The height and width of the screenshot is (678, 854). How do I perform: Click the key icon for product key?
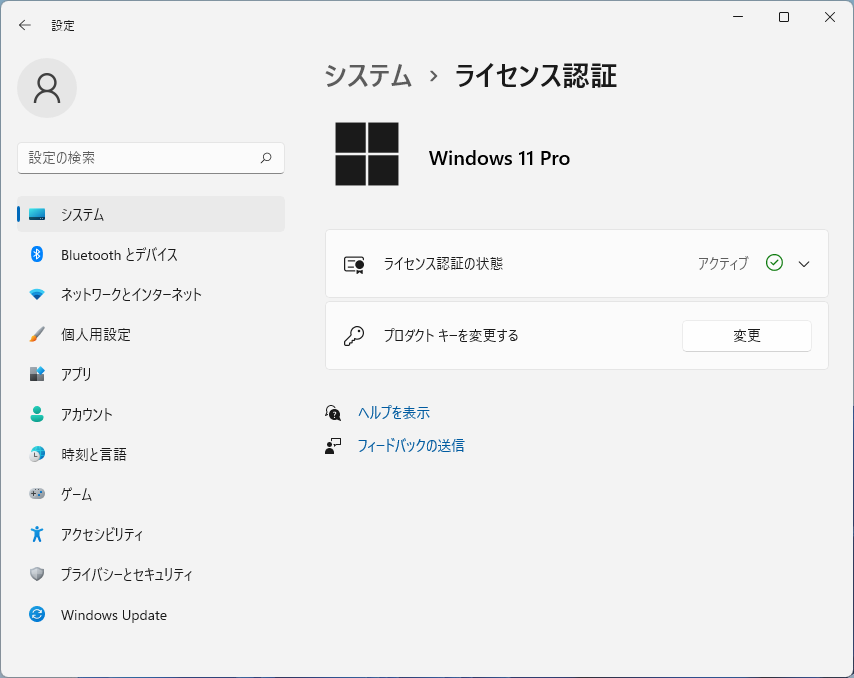click(x=354, y=335)
